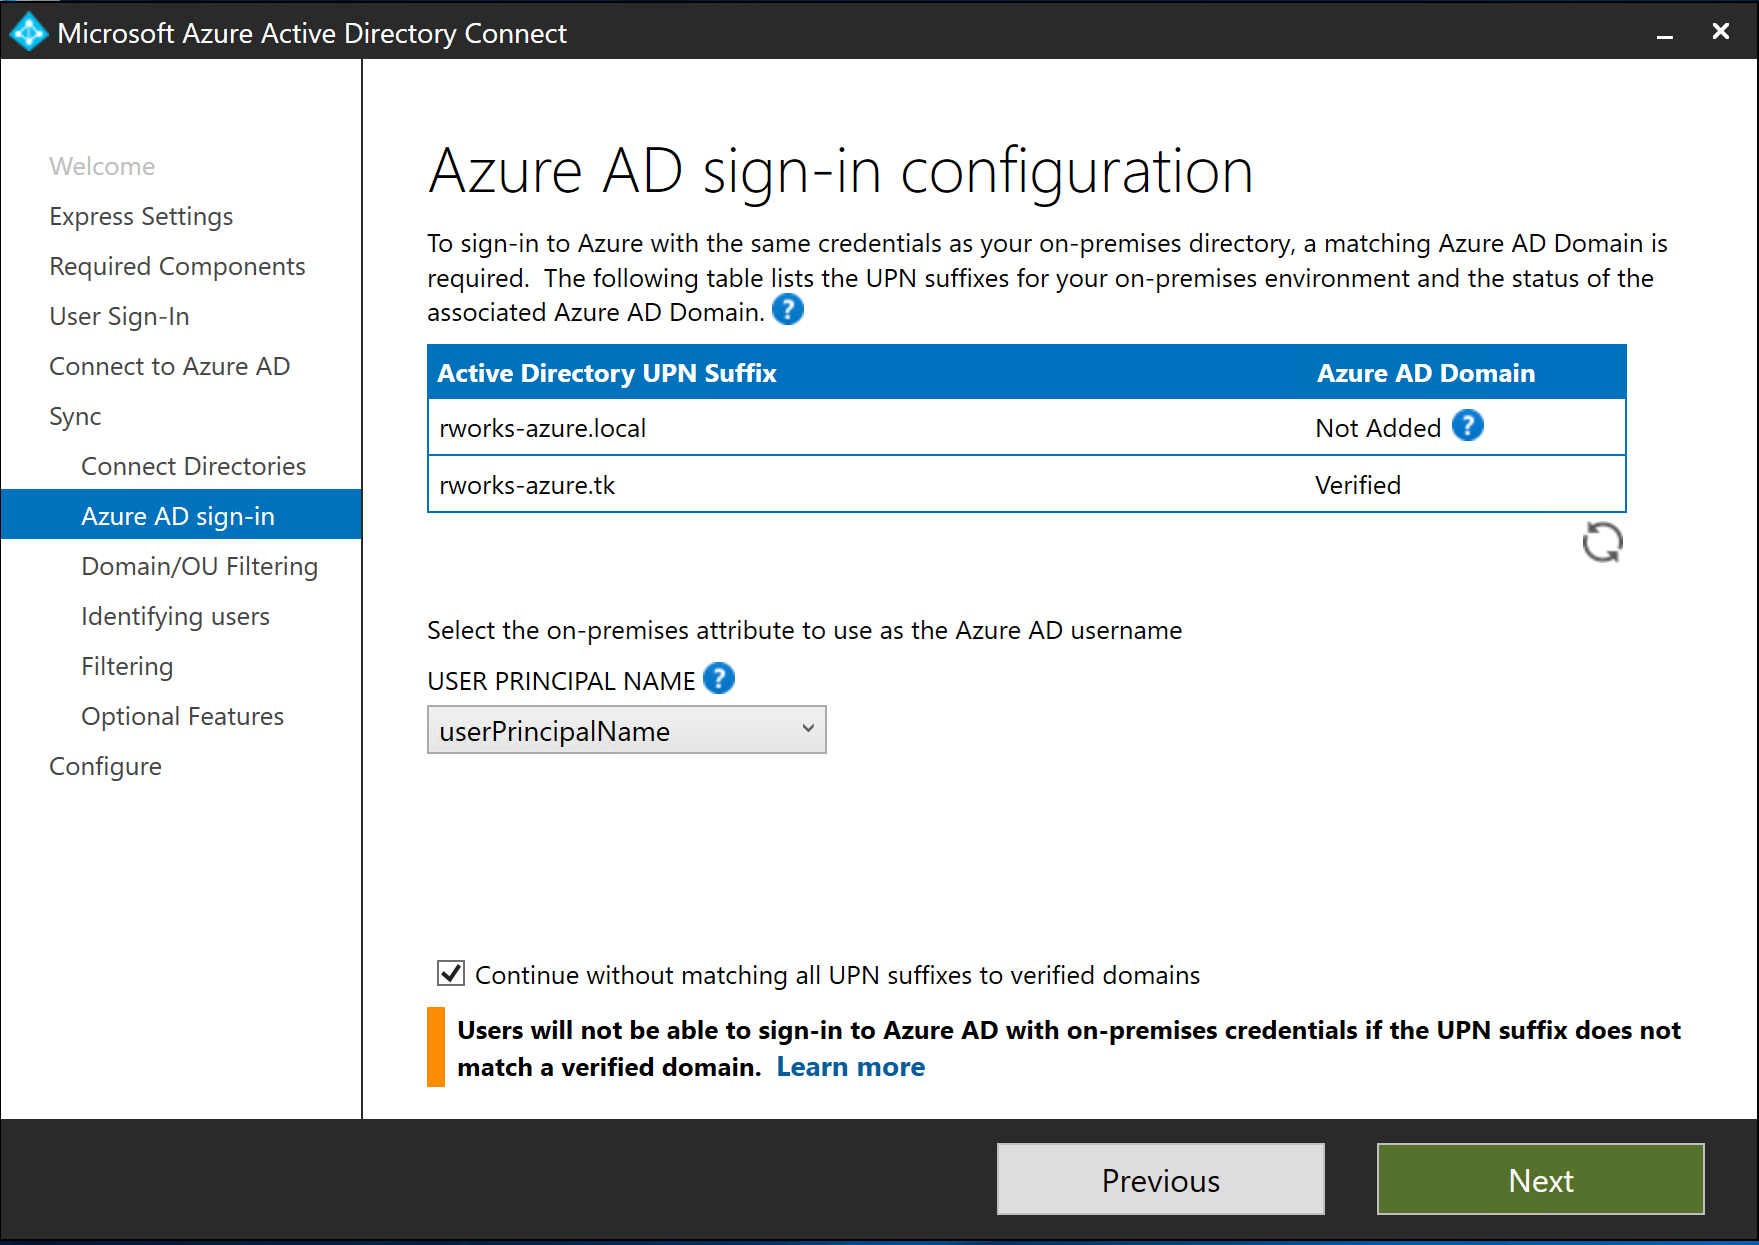Go to Welcome step in sidebar
Viewport: 1759px width, 1245px height.
[102, 166]
